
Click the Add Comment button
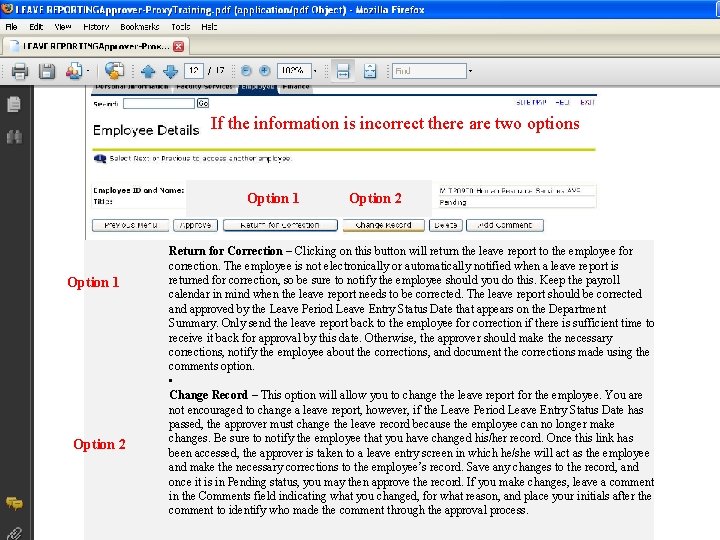505,225
